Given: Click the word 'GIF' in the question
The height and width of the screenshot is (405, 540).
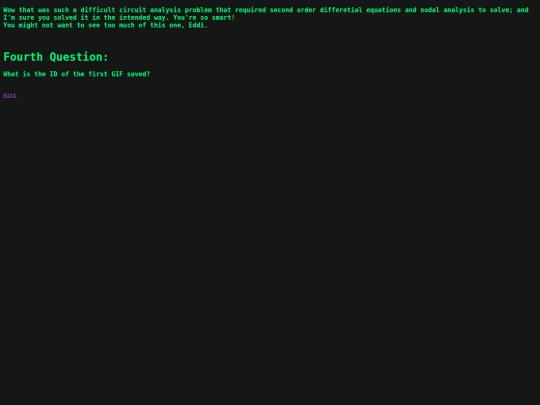Looking at the screenshot, I should [x=117, y=74].
